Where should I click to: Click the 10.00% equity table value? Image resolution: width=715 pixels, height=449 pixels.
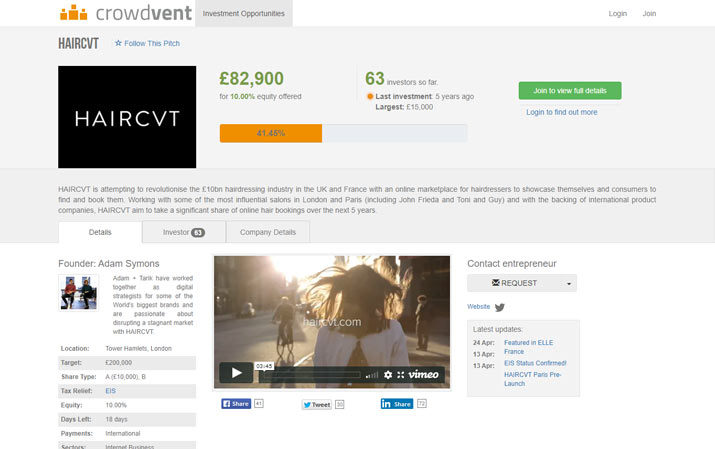(116, 405)
